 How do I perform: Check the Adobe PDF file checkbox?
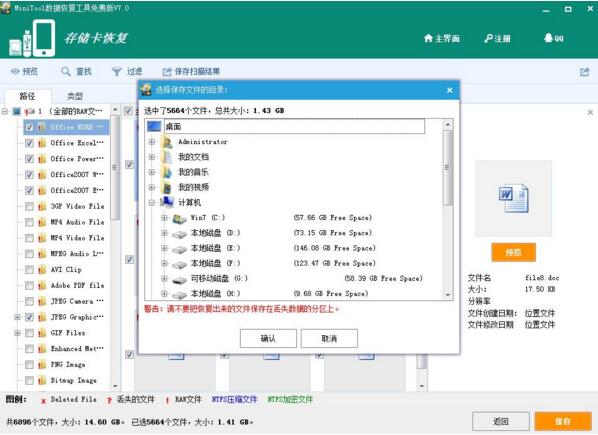tap(29, 286)
